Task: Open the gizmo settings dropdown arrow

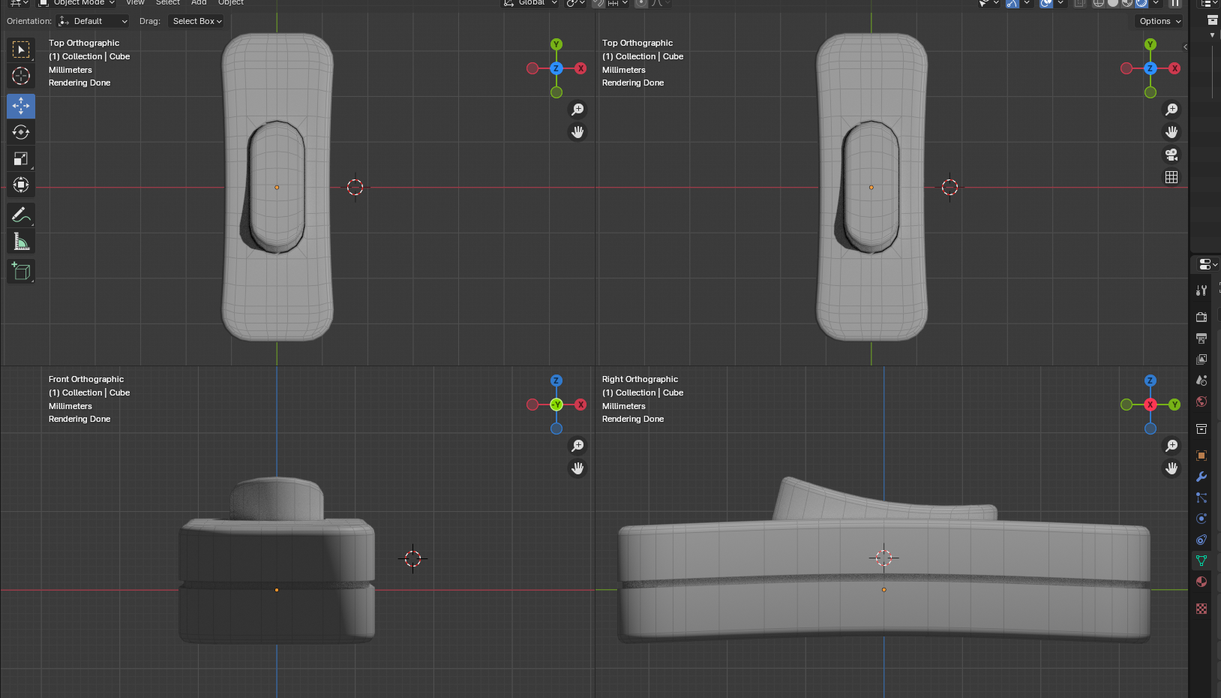Action: pos(1027,3)
